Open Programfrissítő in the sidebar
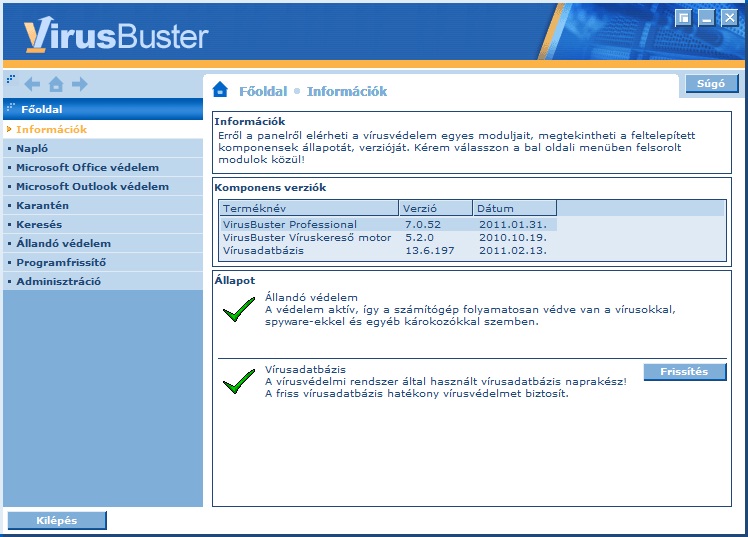 pyautogui.click(x=103, y=262)
